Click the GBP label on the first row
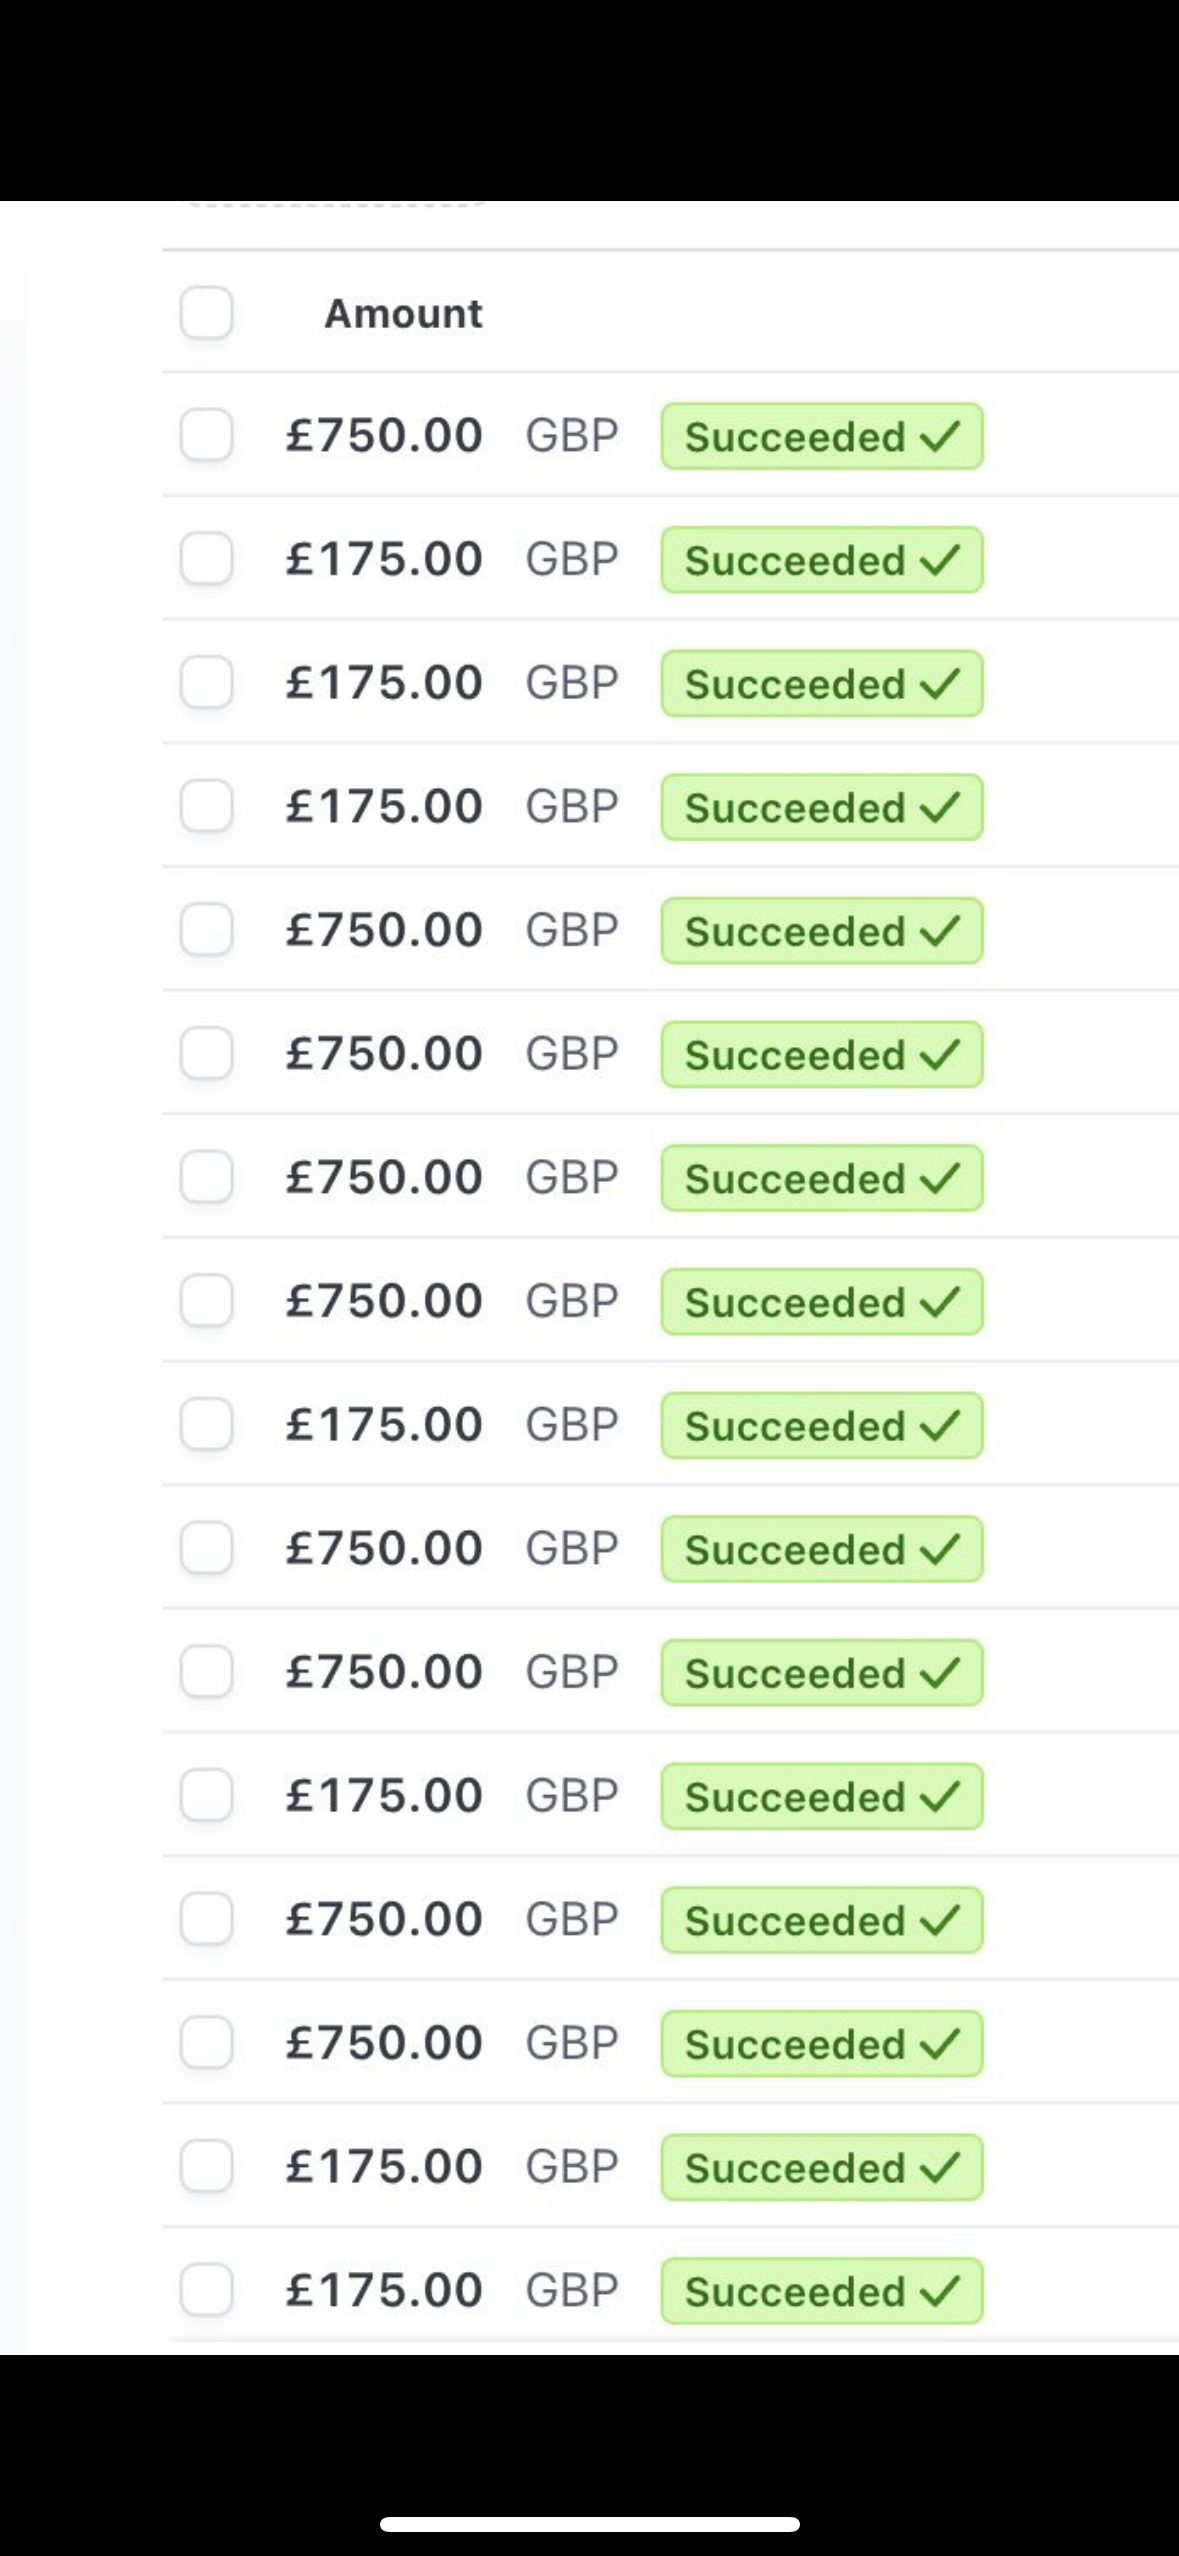This screenshot has height=2556, width=1179. (572, 436)
